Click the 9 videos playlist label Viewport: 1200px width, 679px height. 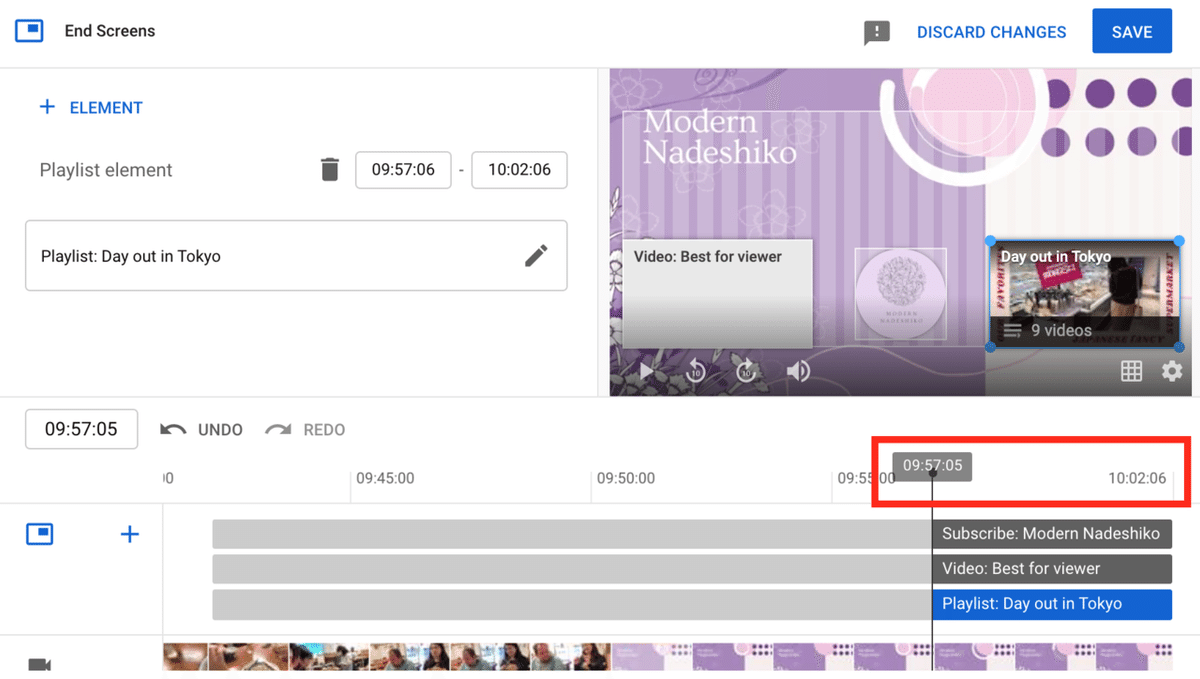tap(1061, 330)
